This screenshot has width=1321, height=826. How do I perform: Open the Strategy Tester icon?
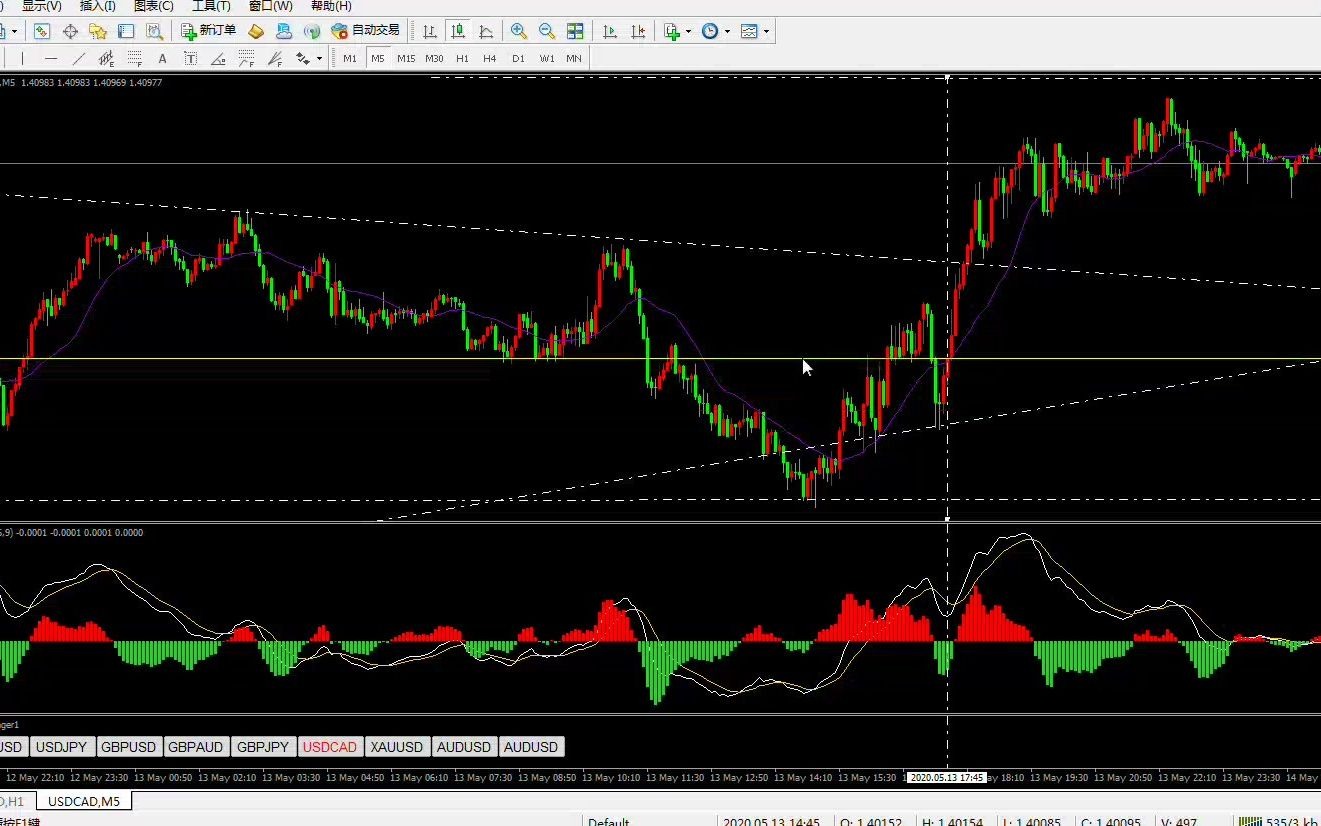pos(154,31)
